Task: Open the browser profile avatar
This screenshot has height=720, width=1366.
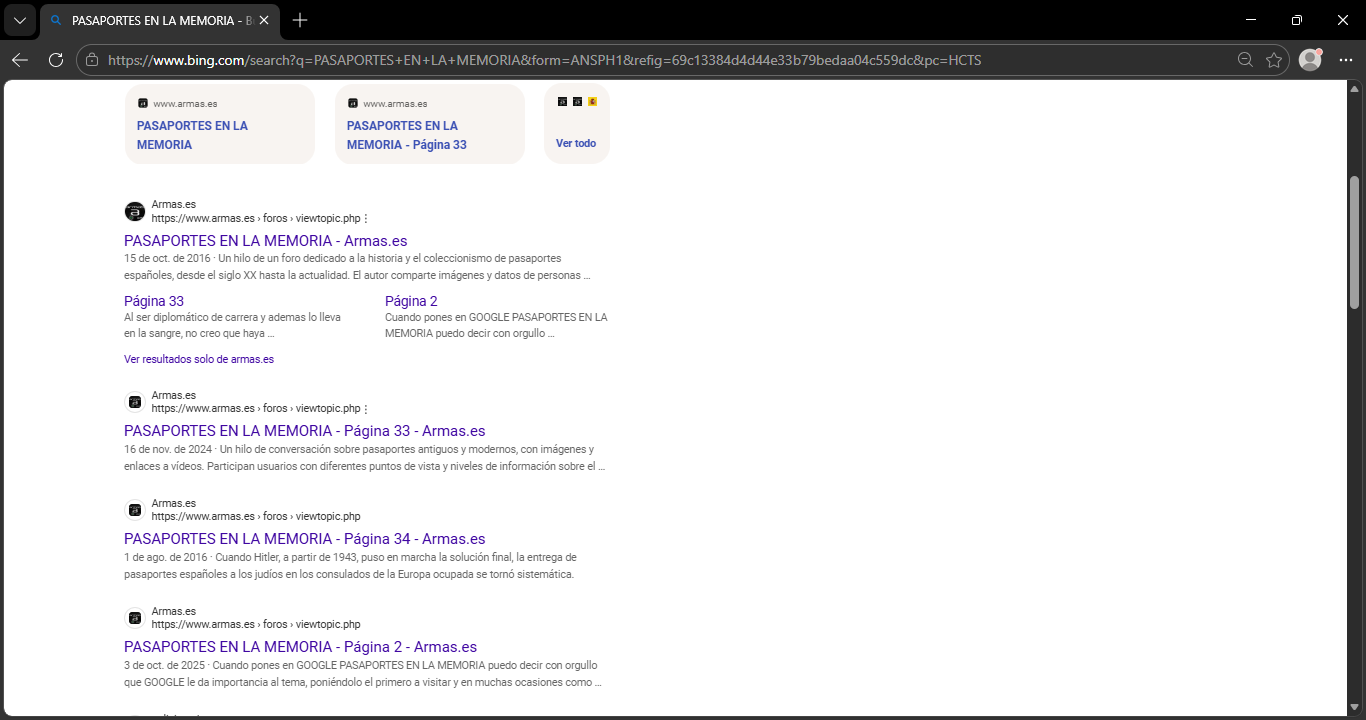Action: (1310, 60)
